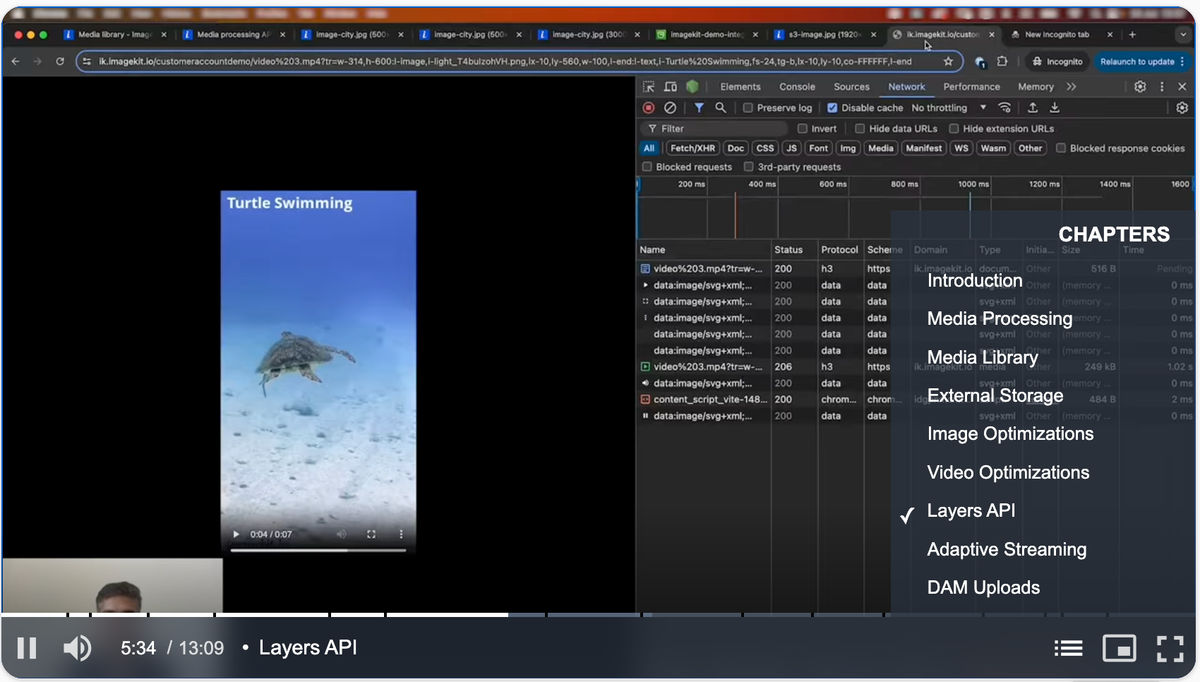Jump to DAM Uploads chapter
Screen dimensions: 1200x682
point(983,587)
